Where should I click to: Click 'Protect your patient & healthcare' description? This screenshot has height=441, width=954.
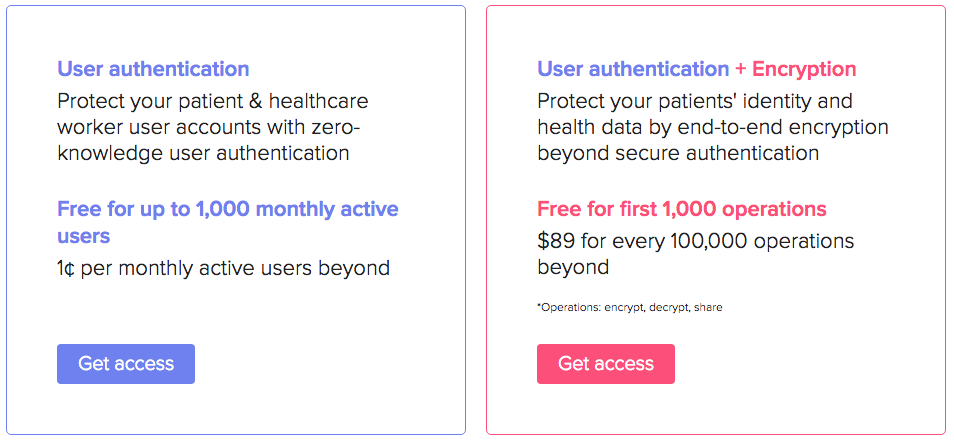click(x=213, y=101)
